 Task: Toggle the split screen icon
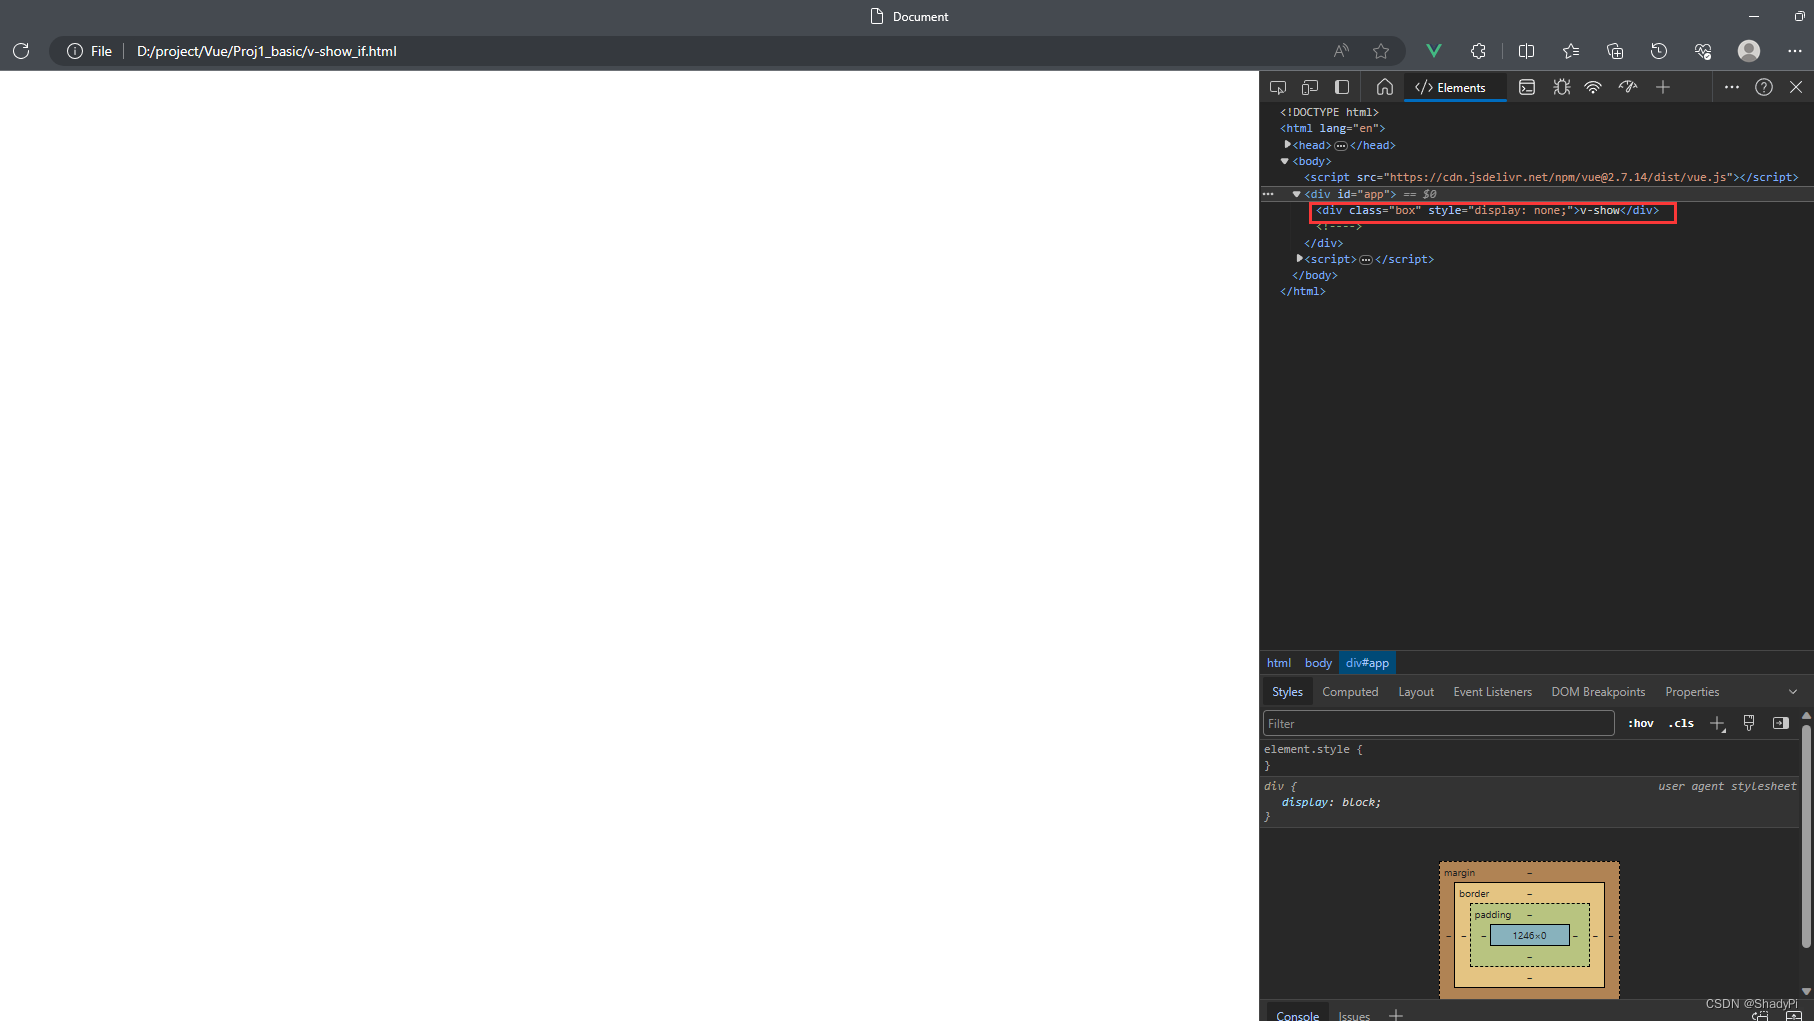(x=1526, y=51)
